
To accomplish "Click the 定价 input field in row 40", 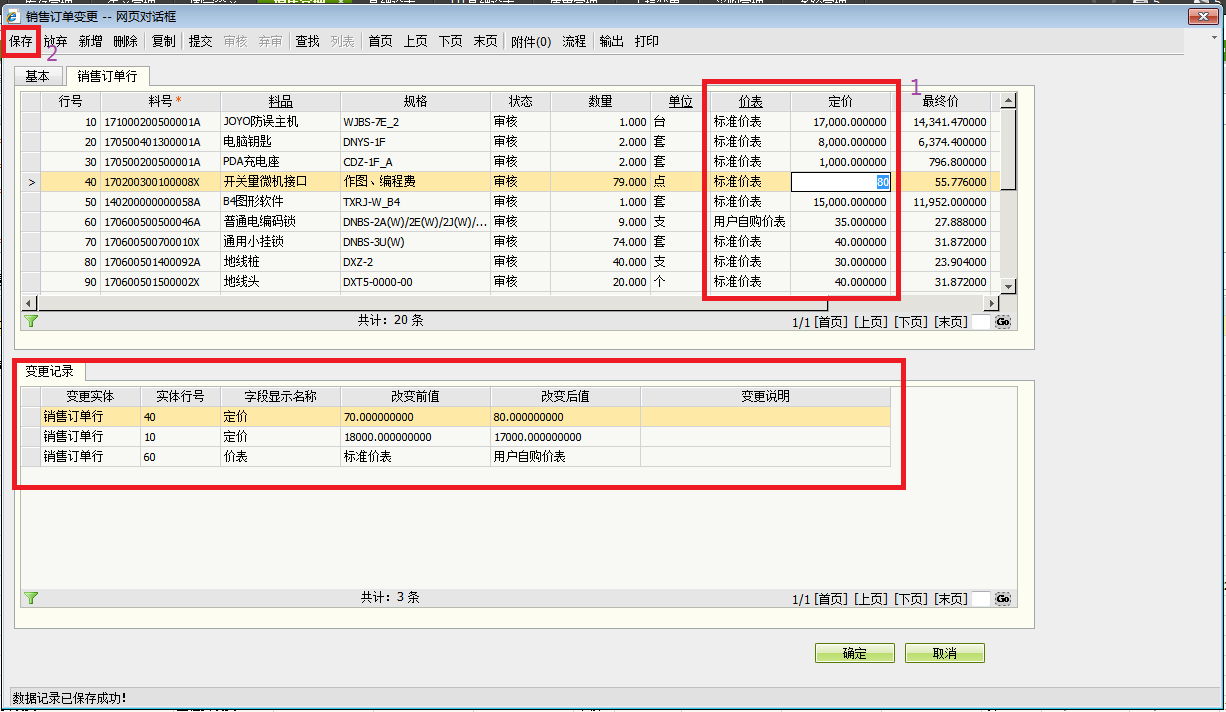I will point(839,182).
